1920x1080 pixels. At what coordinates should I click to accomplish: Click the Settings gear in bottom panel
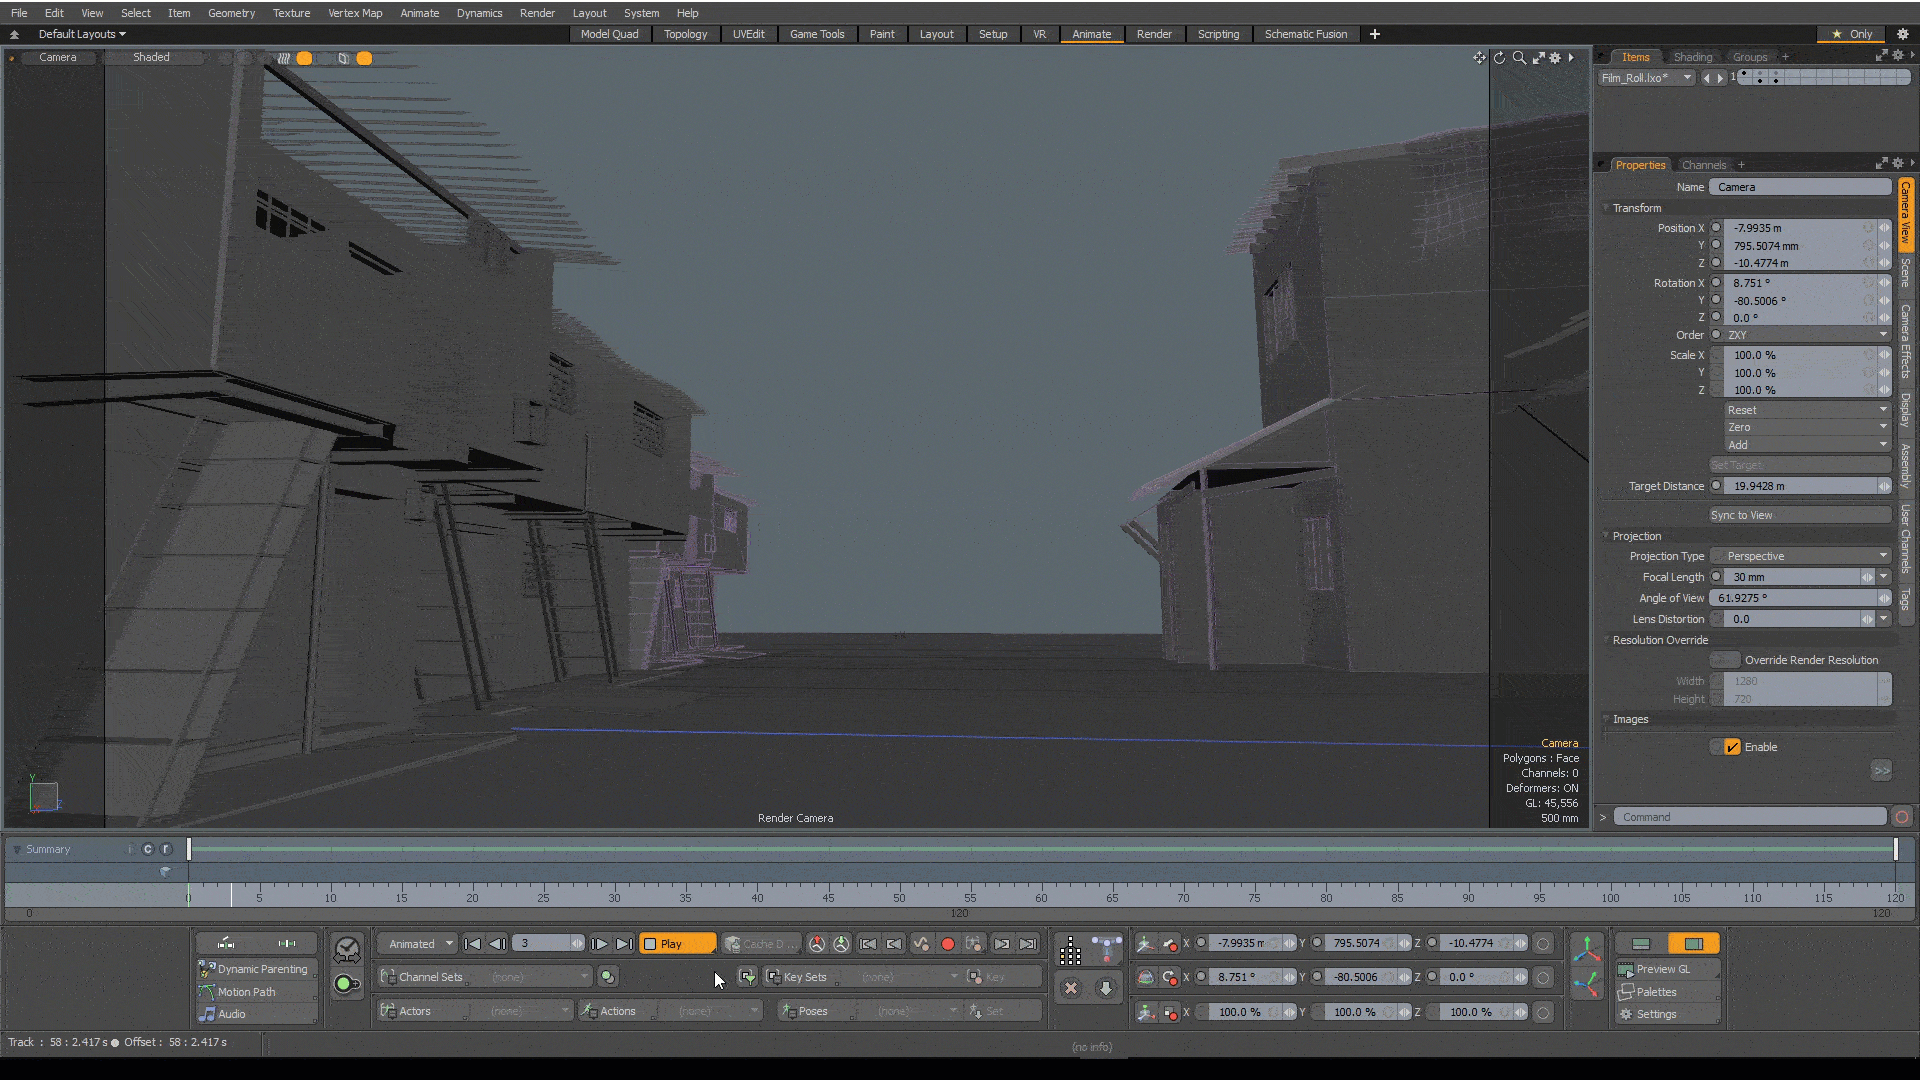[1626, 1014]
